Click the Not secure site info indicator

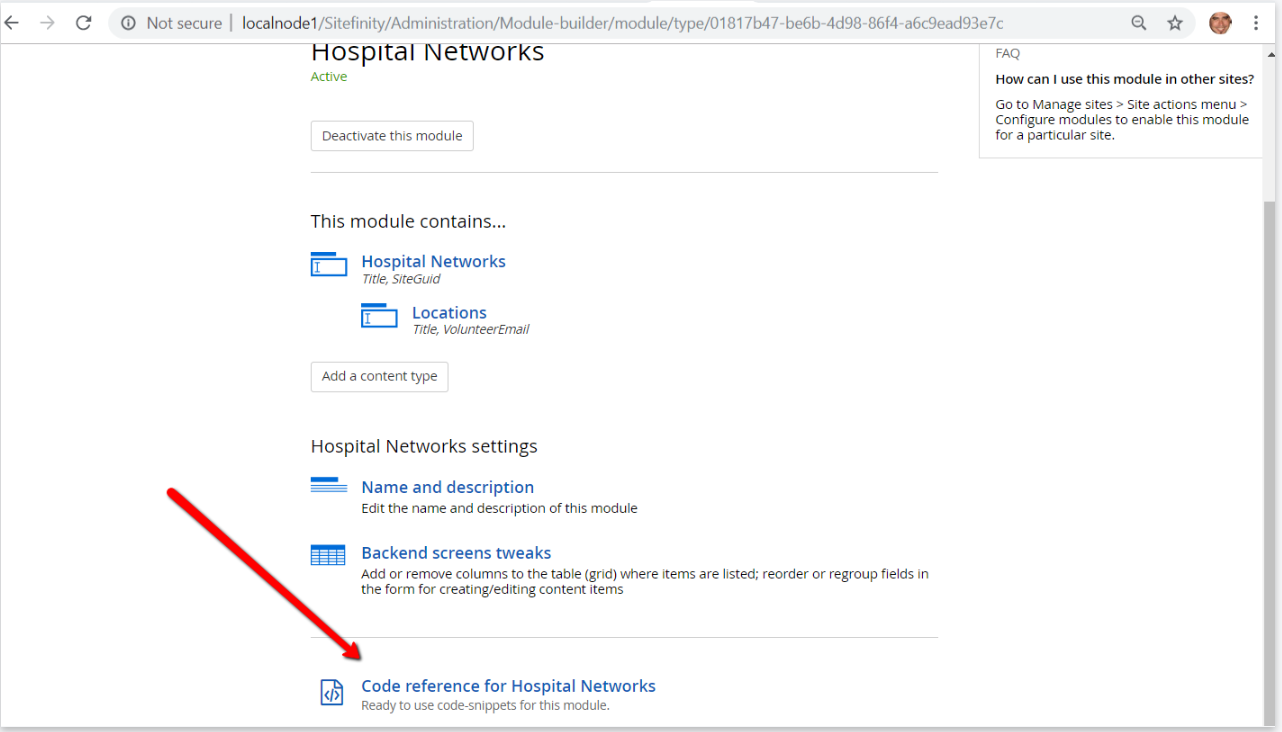[171, 23]
